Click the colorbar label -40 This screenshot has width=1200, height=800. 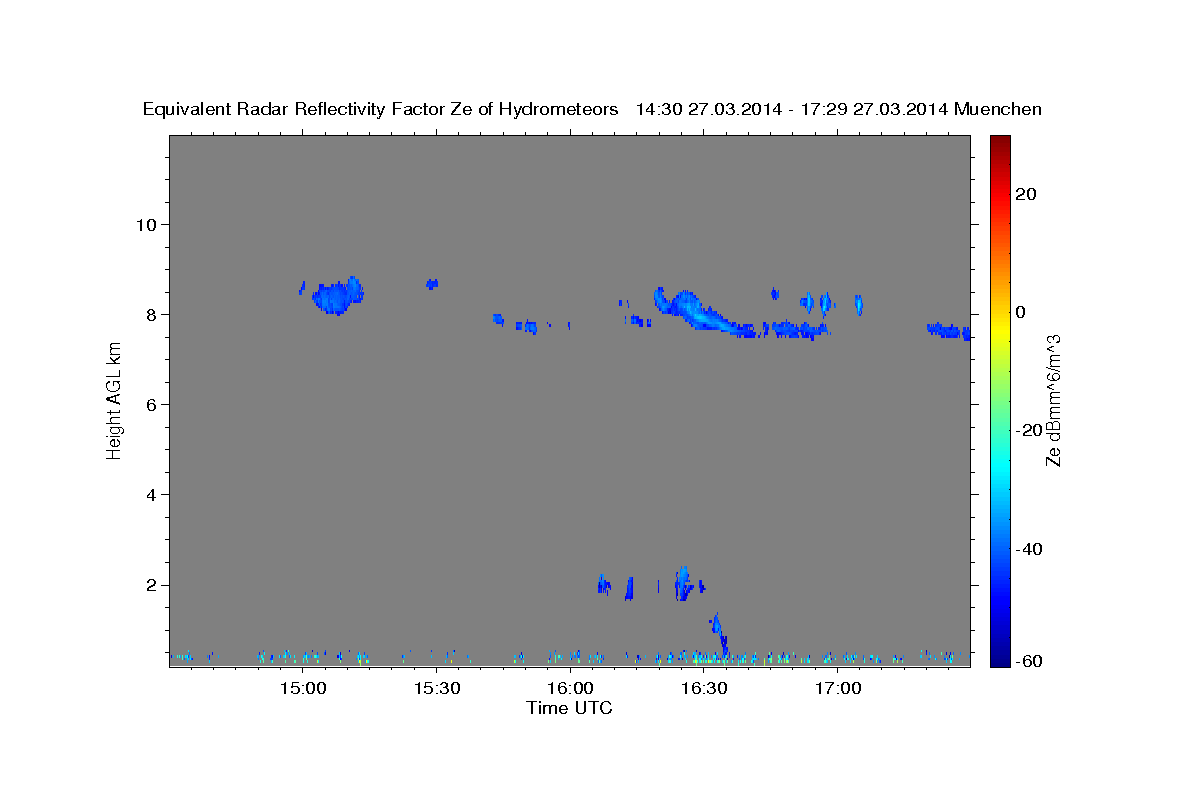1029,548
